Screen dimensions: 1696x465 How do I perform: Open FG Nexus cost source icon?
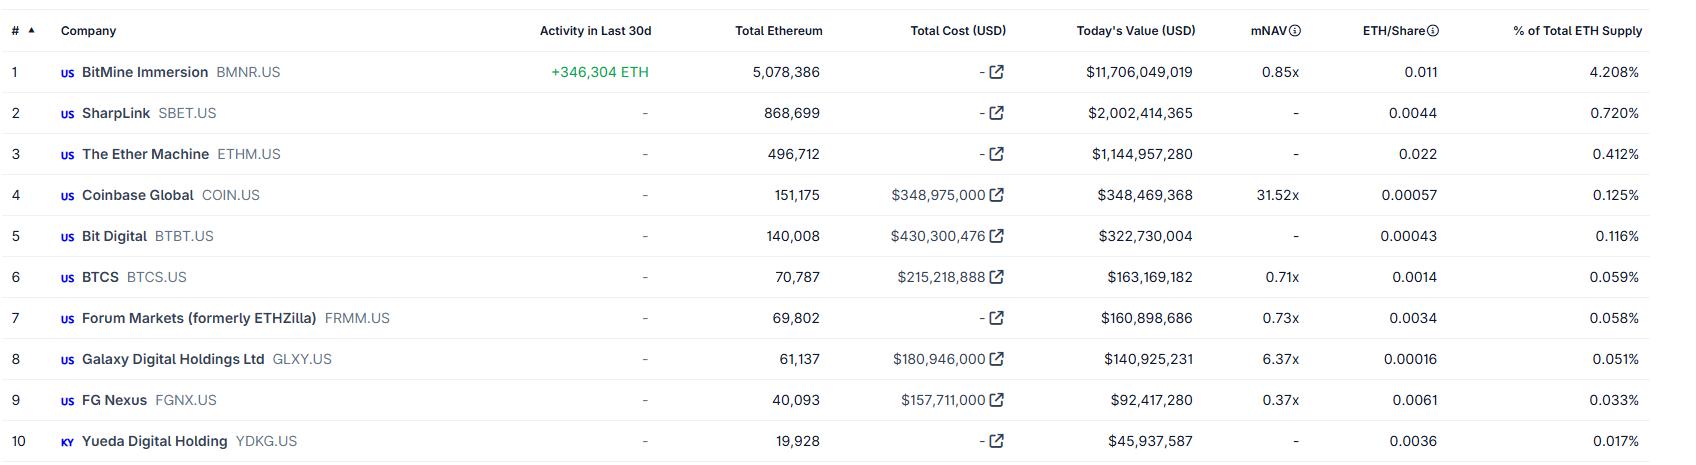996,400
